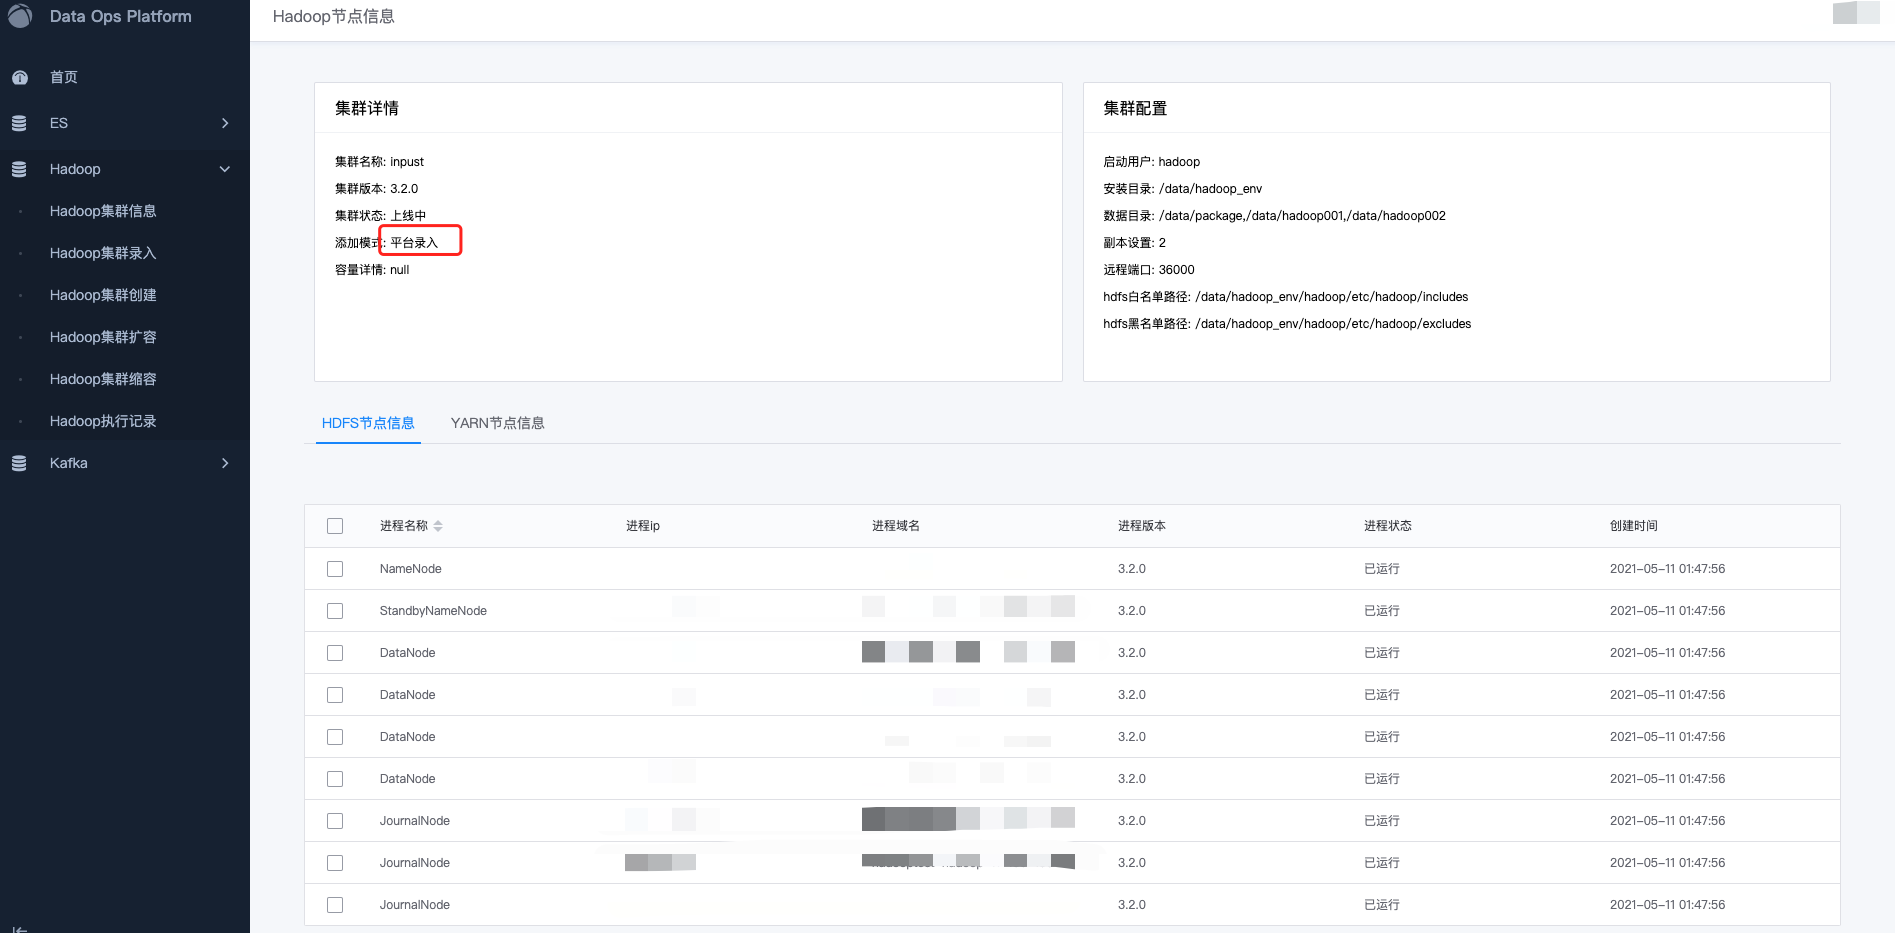This screenshot has height=933, width=1895.
Task: Click the 集群状态: 上线中 line
Action: click(380, 216)
